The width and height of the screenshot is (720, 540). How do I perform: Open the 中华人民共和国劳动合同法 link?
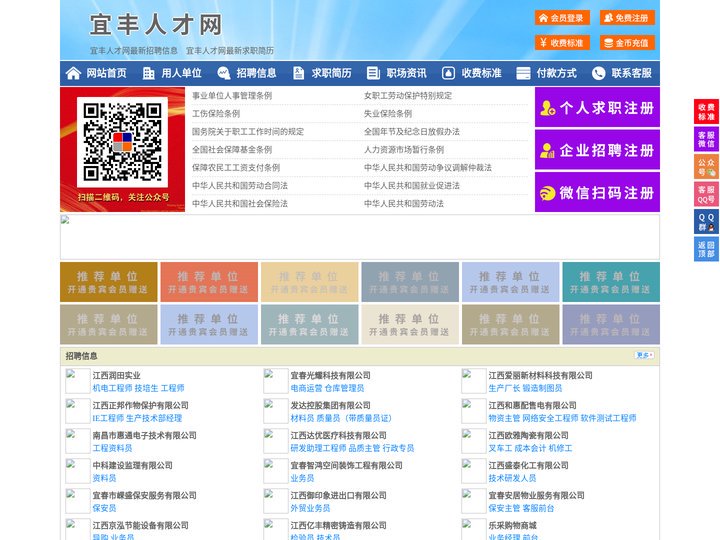(x=240, y=186)
